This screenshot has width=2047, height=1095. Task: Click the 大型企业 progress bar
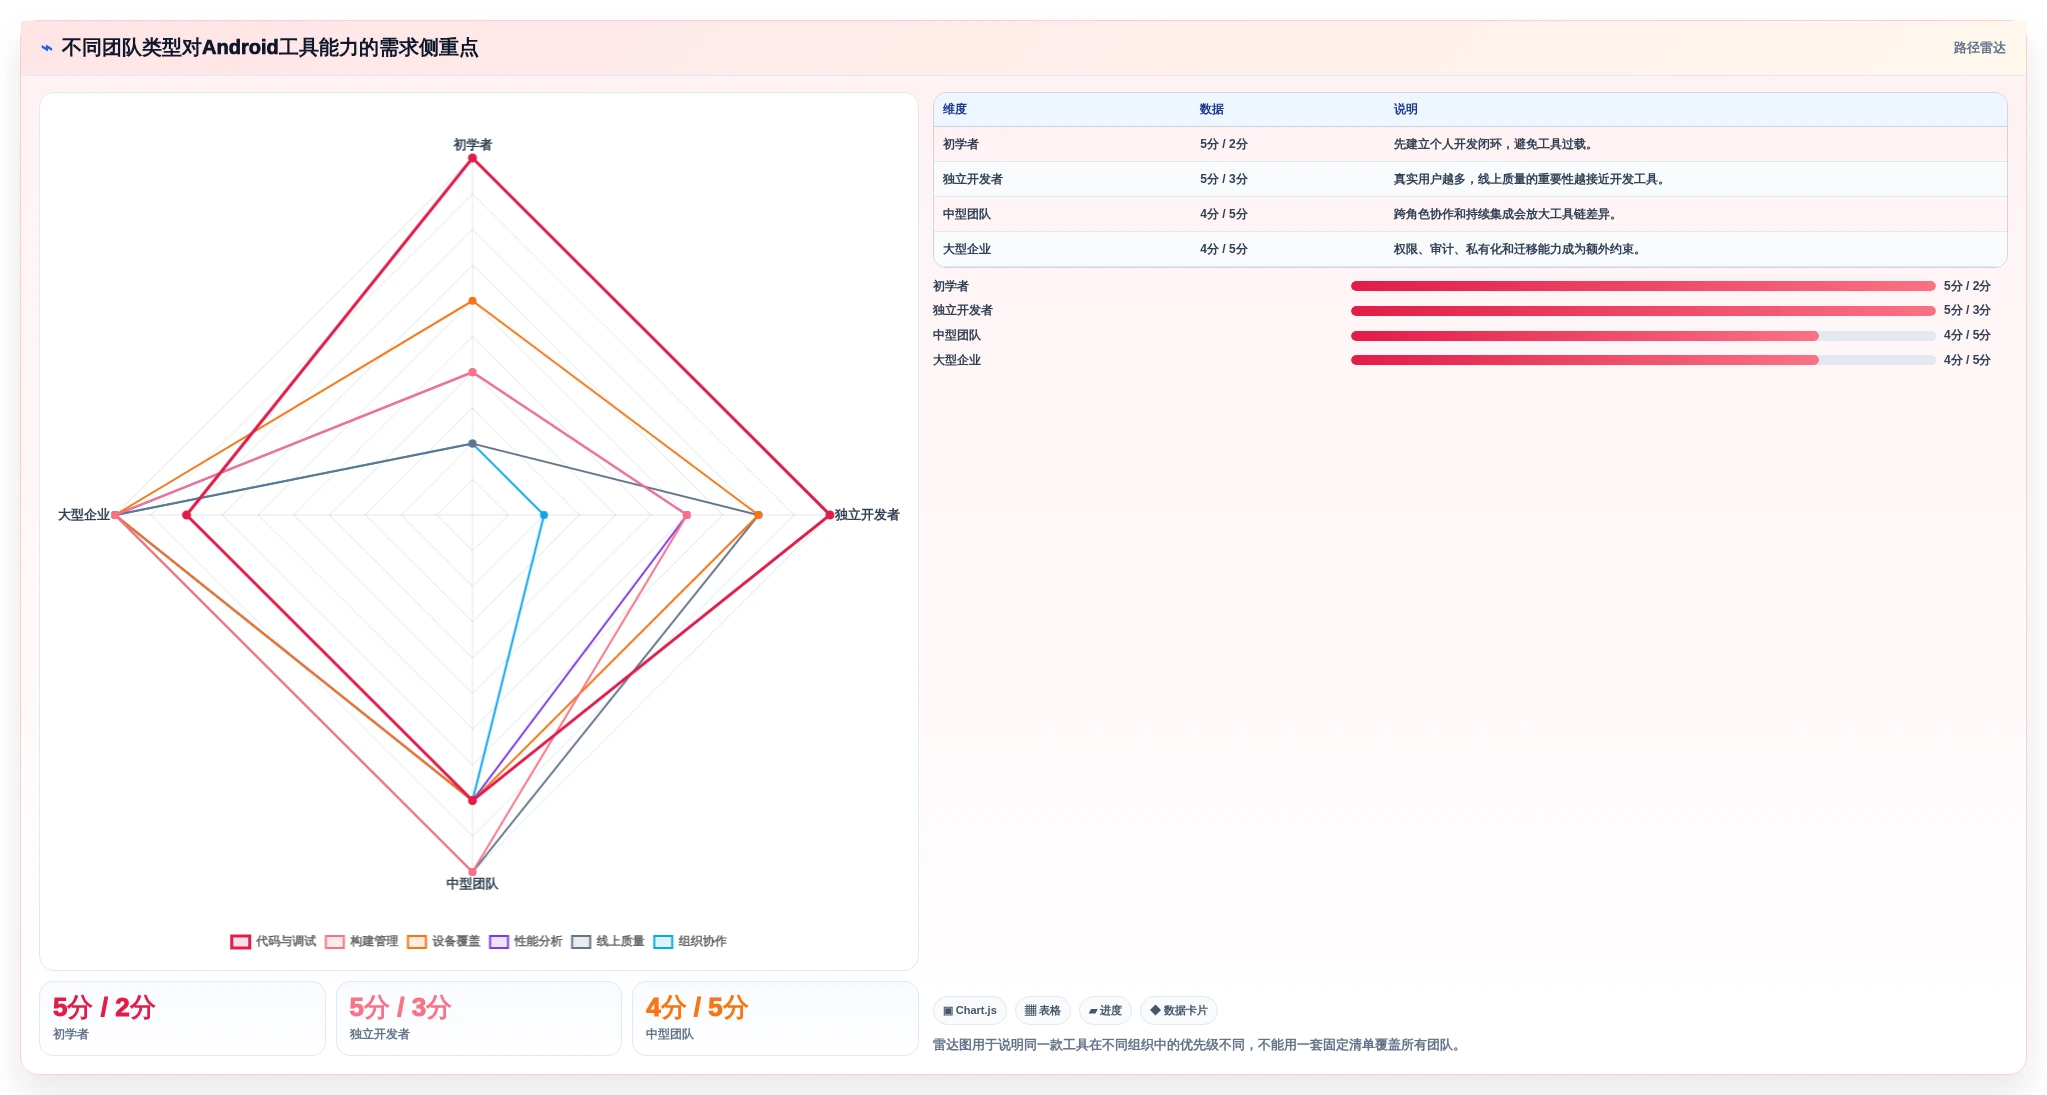[x=1643, y=360]
